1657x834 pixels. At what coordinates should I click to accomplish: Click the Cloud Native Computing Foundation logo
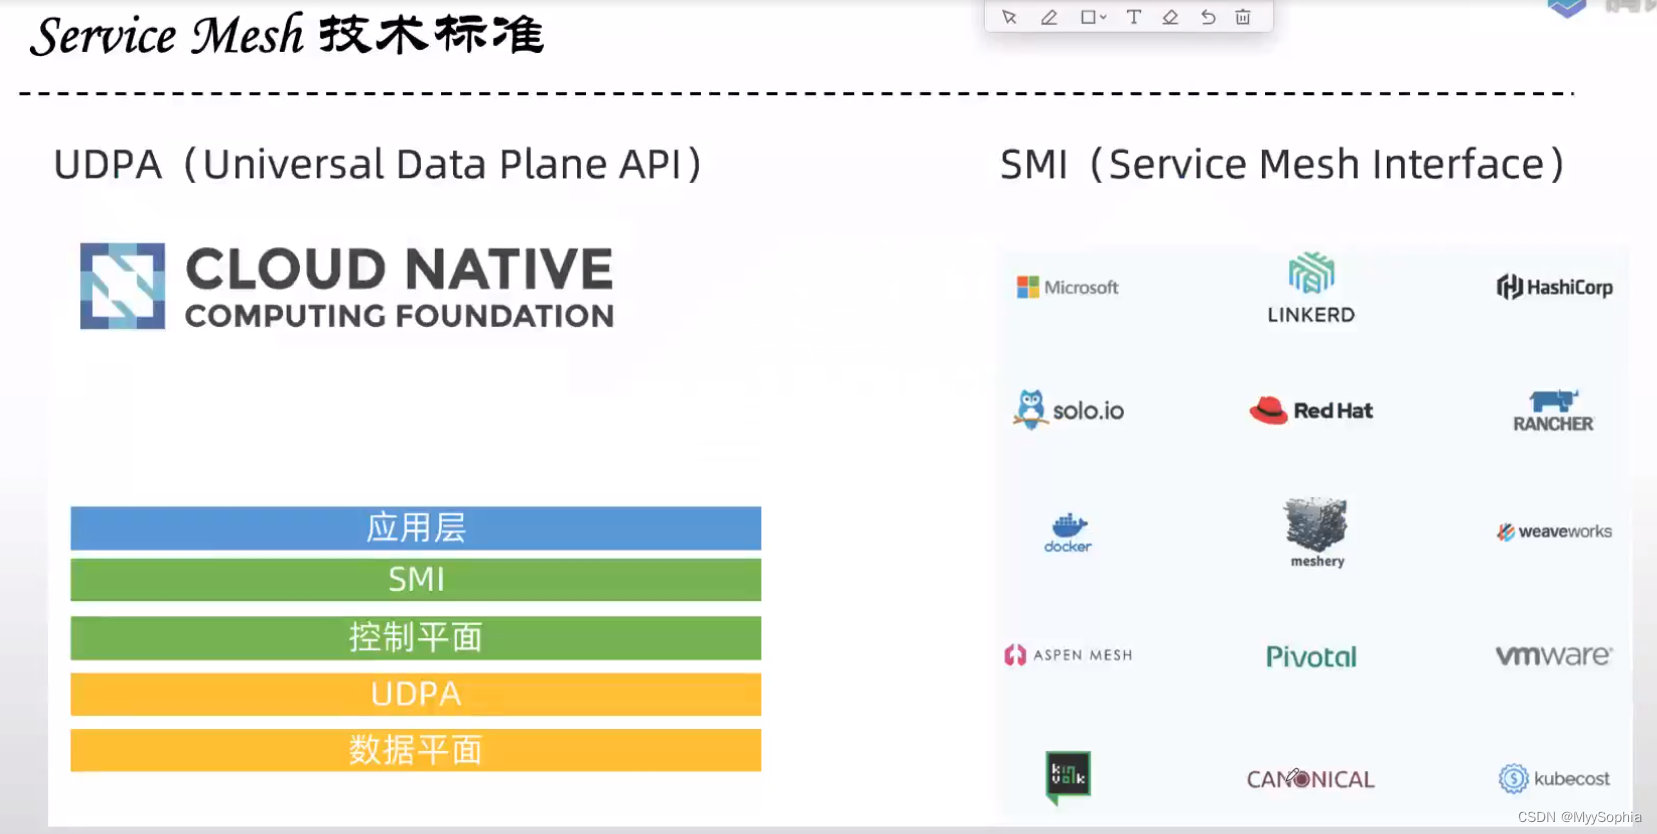click(347, 286)
